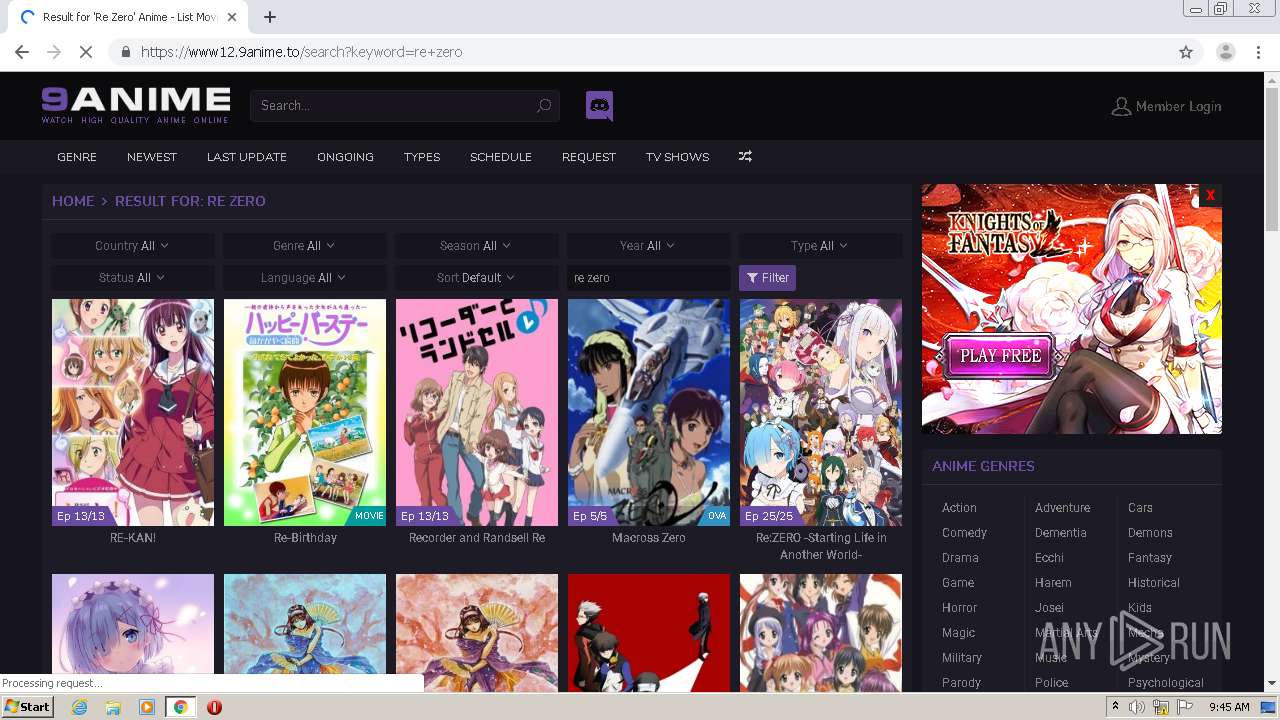Open Re:ZERO Starting Life title link

tap(821, 546)
